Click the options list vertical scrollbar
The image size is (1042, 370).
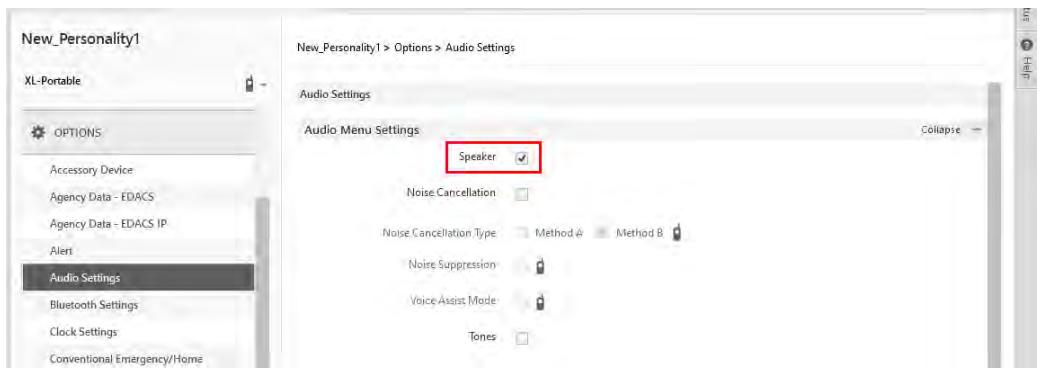pyautogui.click(x=261, y=283)
